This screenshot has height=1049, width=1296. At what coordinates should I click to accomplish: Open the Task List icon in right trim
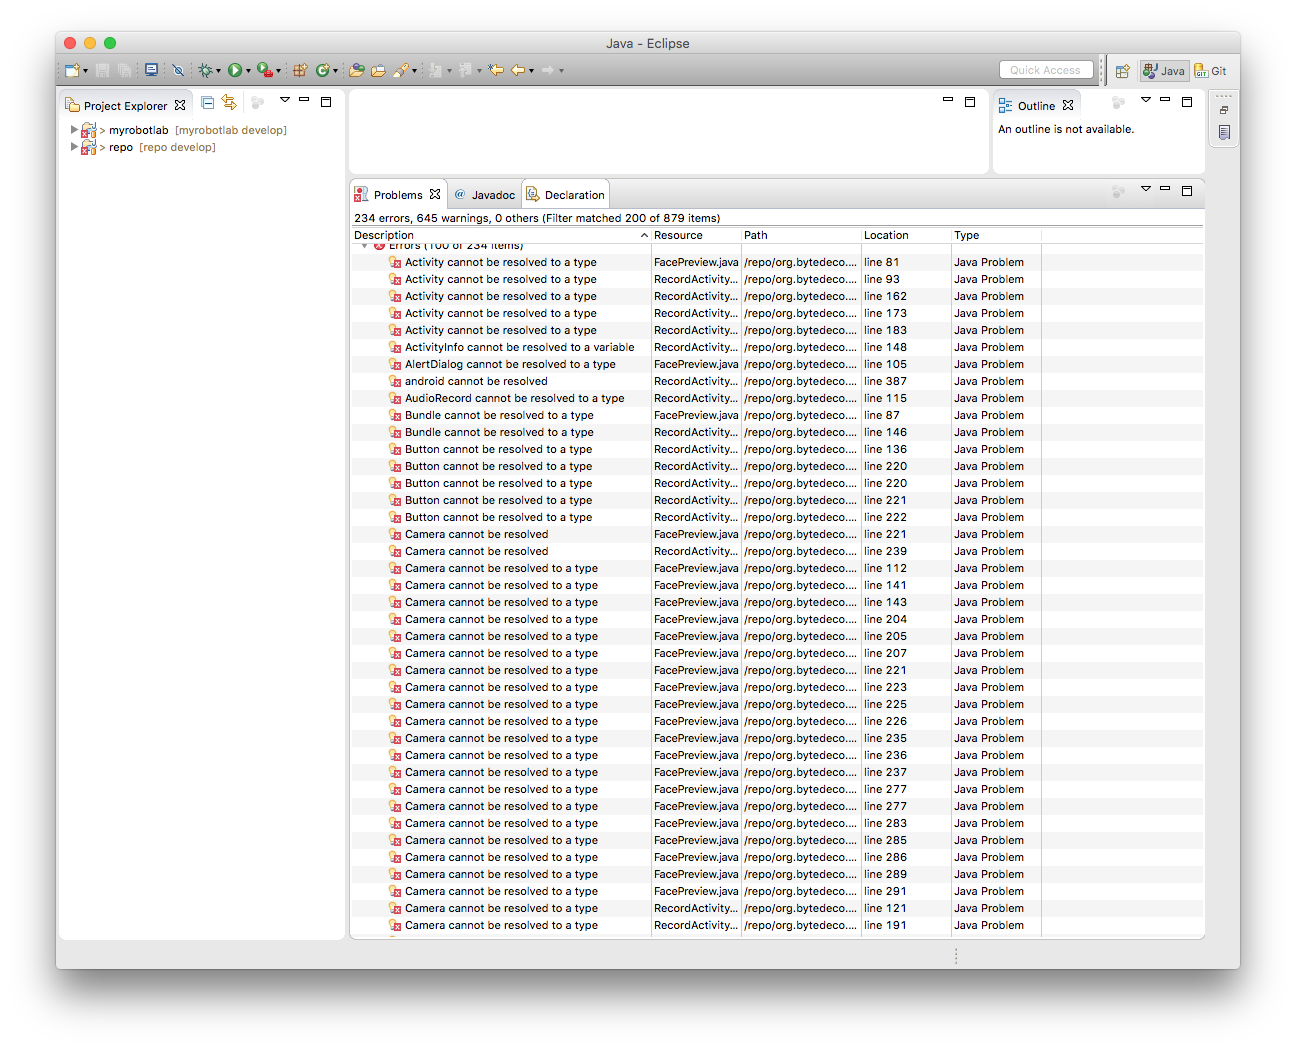(1224, 132)
